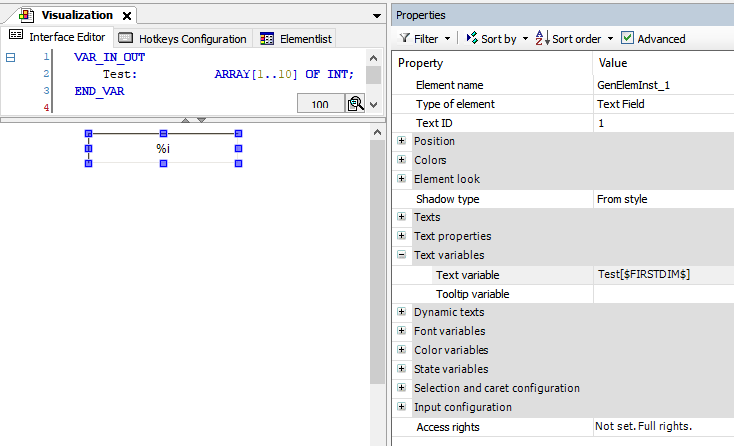Collapse the VAR_IN_OUT code block
This screenshot has width=734, height=446.
point(10,58)
